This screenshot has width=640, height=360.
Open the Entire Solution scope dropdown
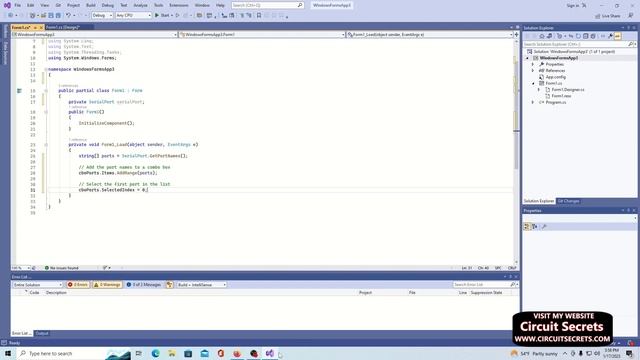pos(37,284)
